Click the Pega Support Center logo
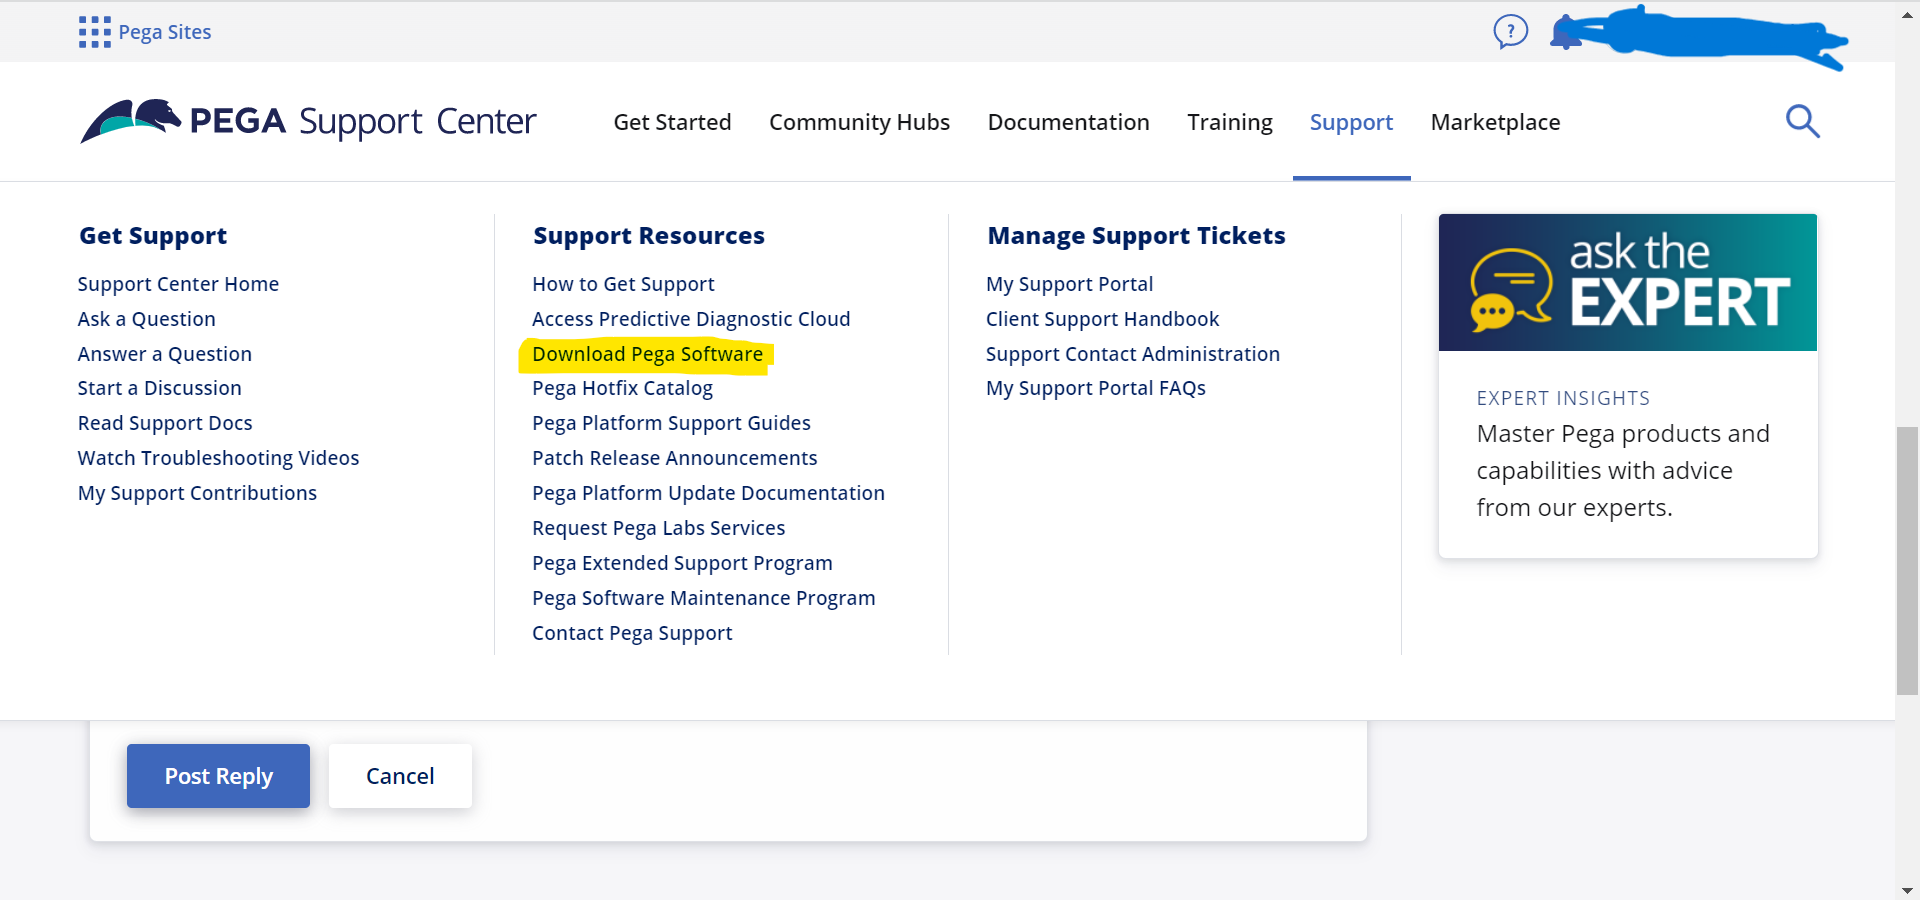 [307, 121]
